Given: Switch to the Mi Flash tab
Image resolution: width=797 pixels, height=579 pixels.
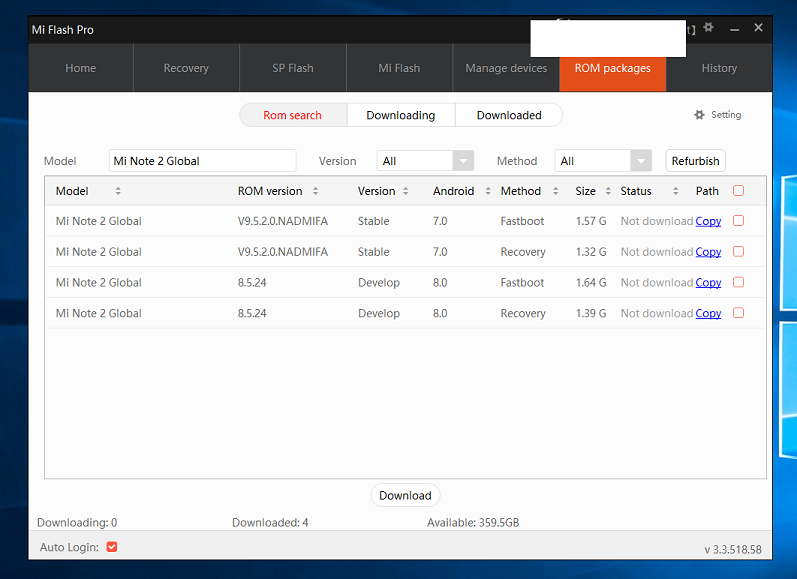Looking at the screenshot, I should (x=399, y=68).
